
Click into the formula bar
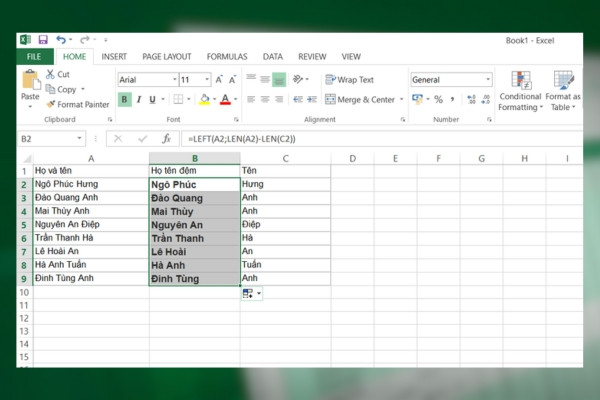pyautogui.click(x=382, y=139)
